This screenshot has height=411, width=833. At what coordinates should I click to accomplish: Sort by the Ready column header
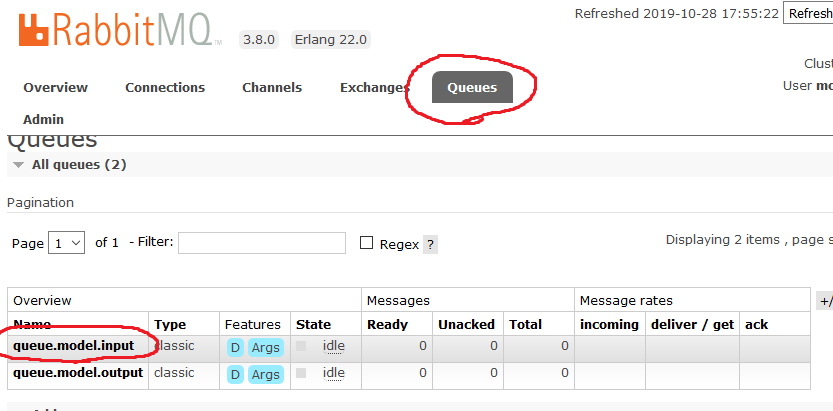click(387, 324)
